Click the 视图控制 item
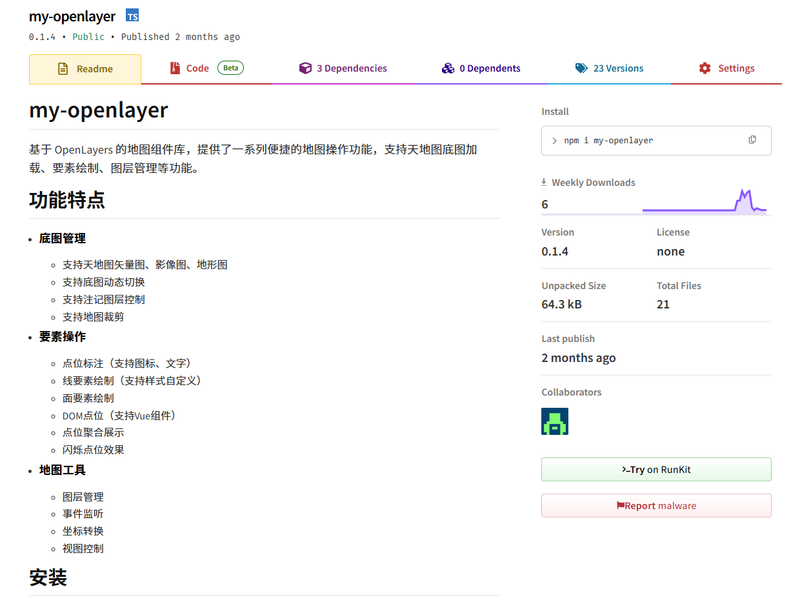This screenshot has width=800, height=602. (83, 548)
